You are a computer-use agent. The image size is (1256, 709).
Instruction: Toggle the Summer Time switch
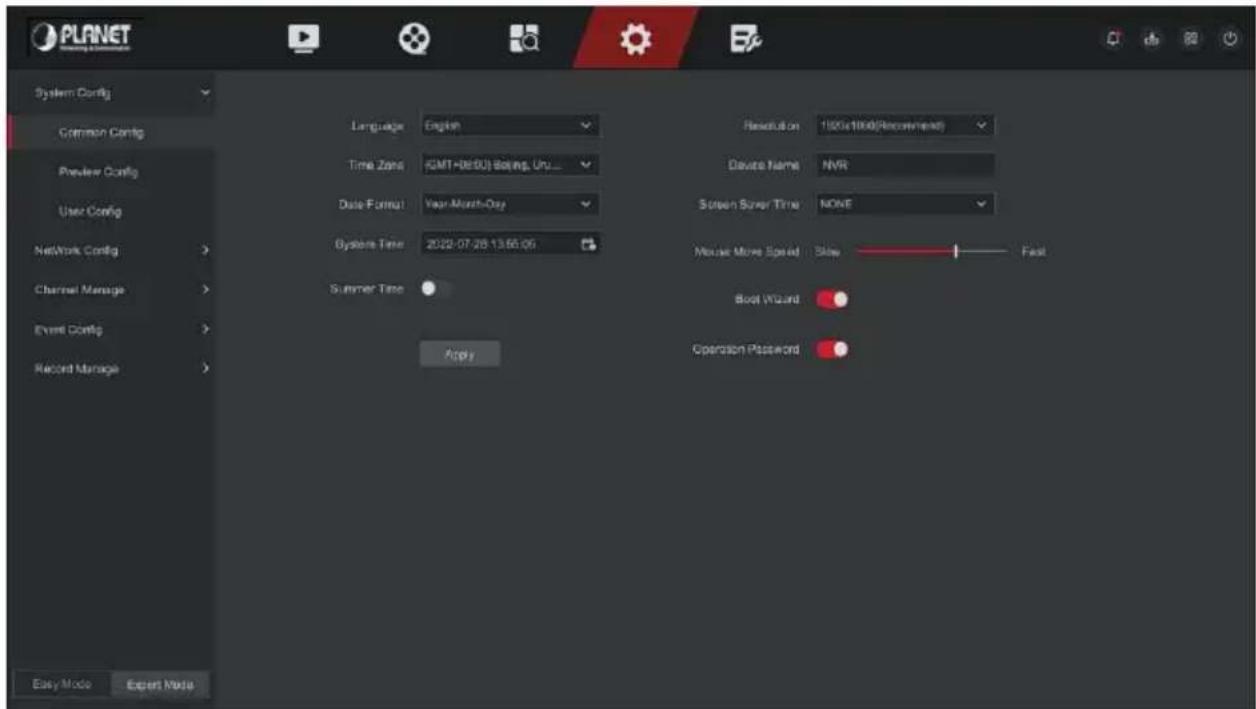pos(436,289)
